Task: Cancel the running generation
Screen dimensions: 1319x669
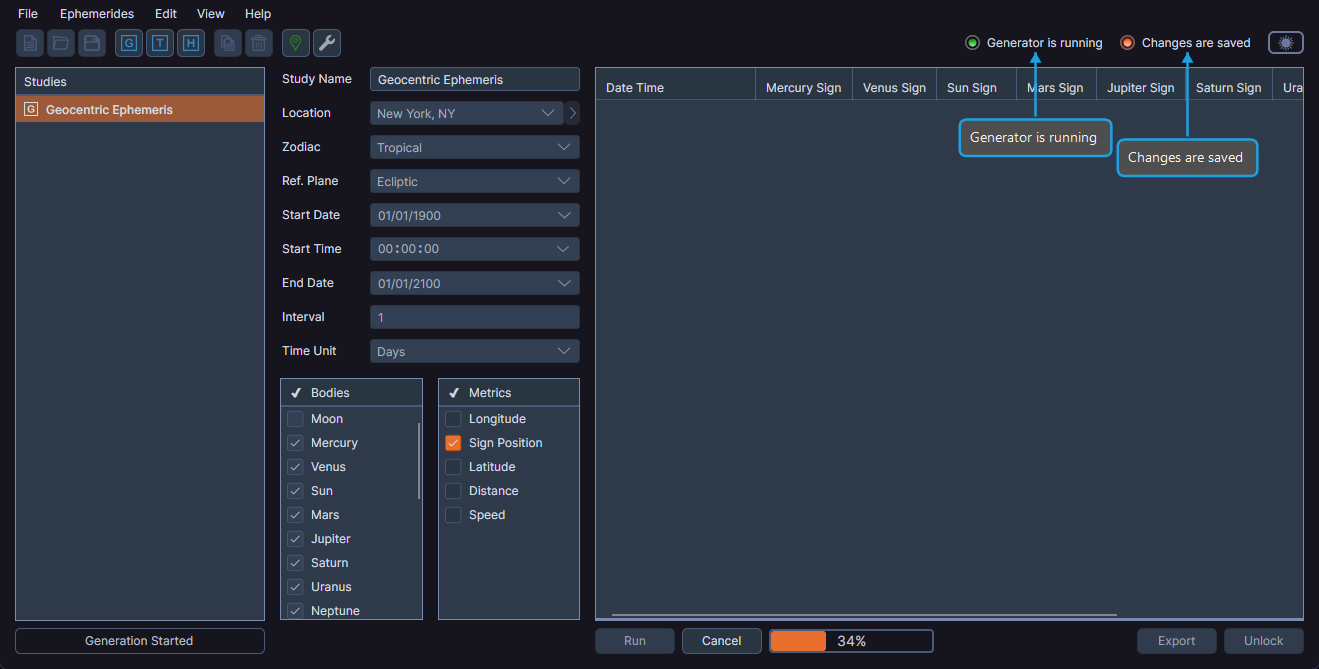Action: 721,640
